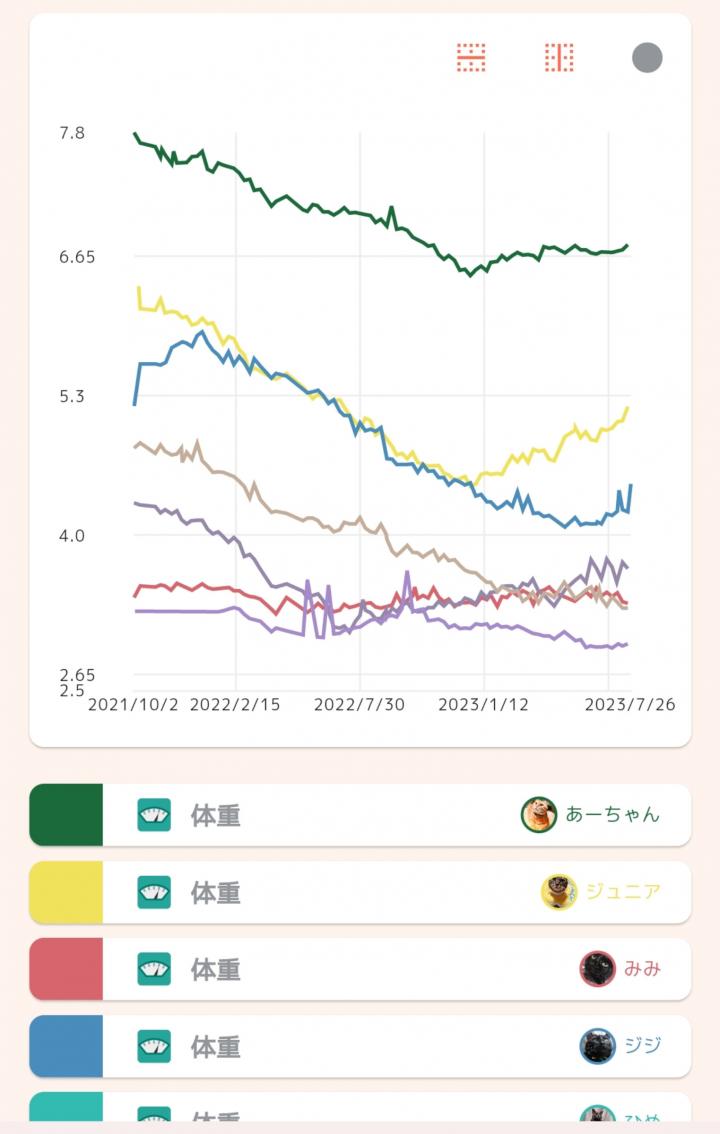Click weight scale icon in みみ row

click(154, 969)
